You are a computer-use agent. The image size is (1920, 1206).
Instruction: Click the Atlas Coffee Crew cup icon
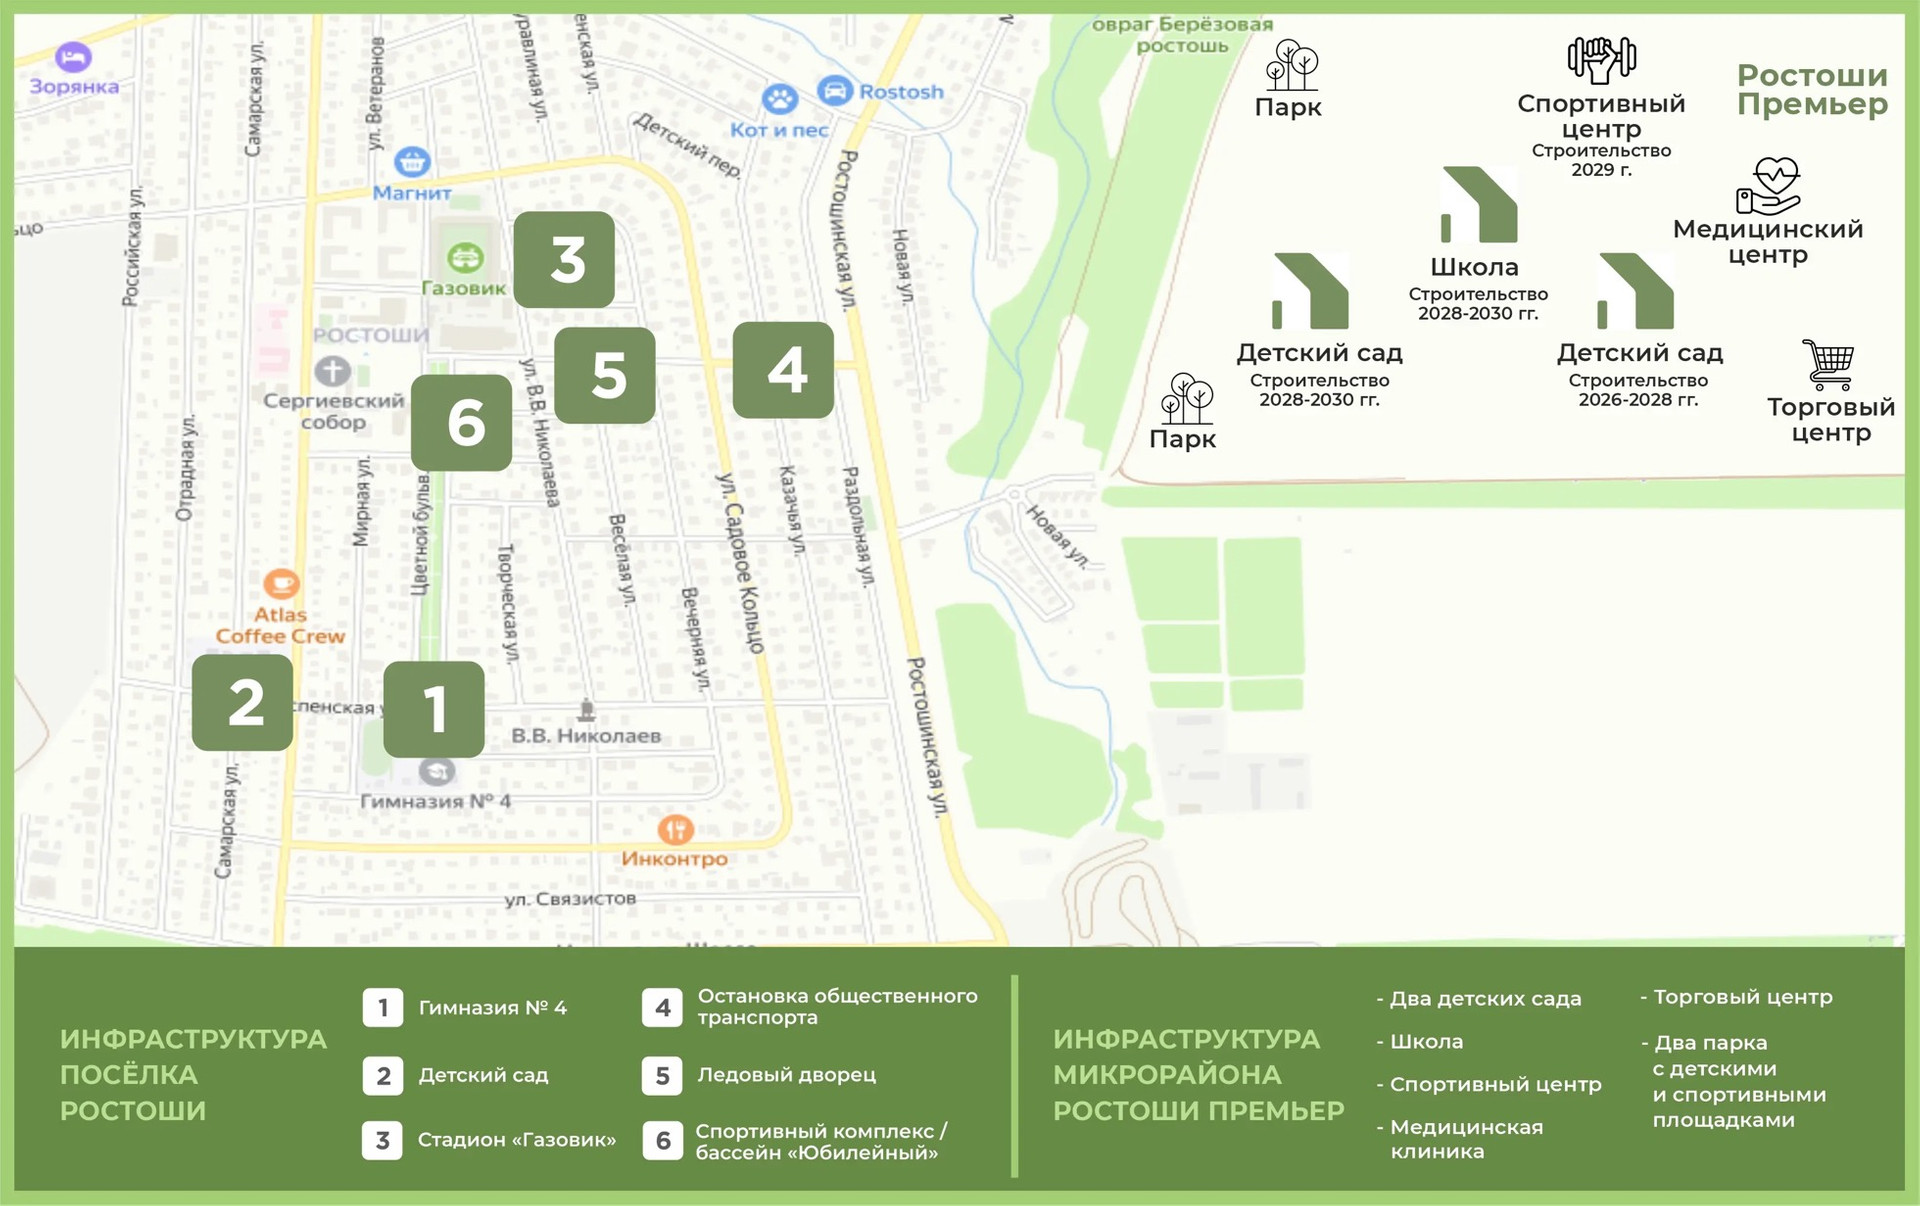coord(281,583)
